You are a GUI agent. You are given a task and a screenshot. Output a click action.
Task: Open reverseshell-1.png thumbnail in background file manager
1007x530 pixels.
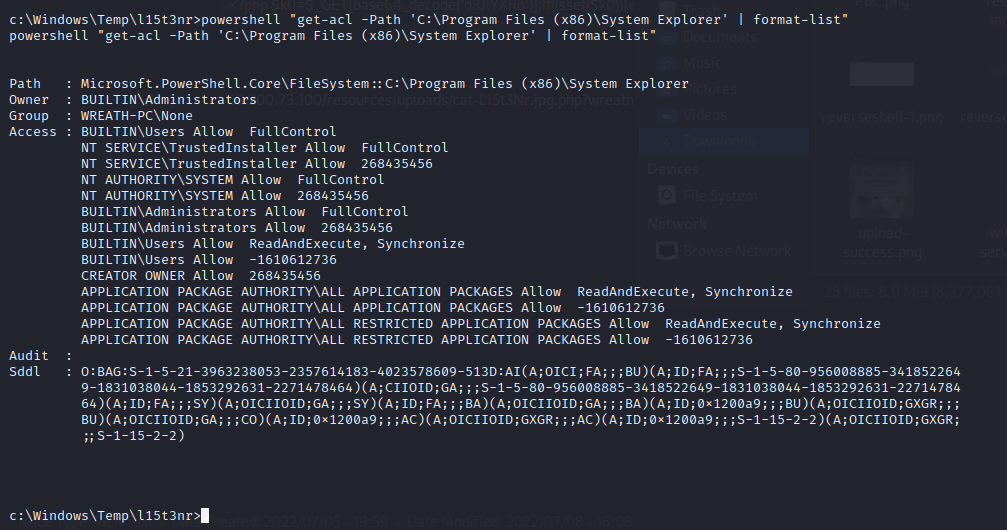pyautogui.click(x=882, y=75)
